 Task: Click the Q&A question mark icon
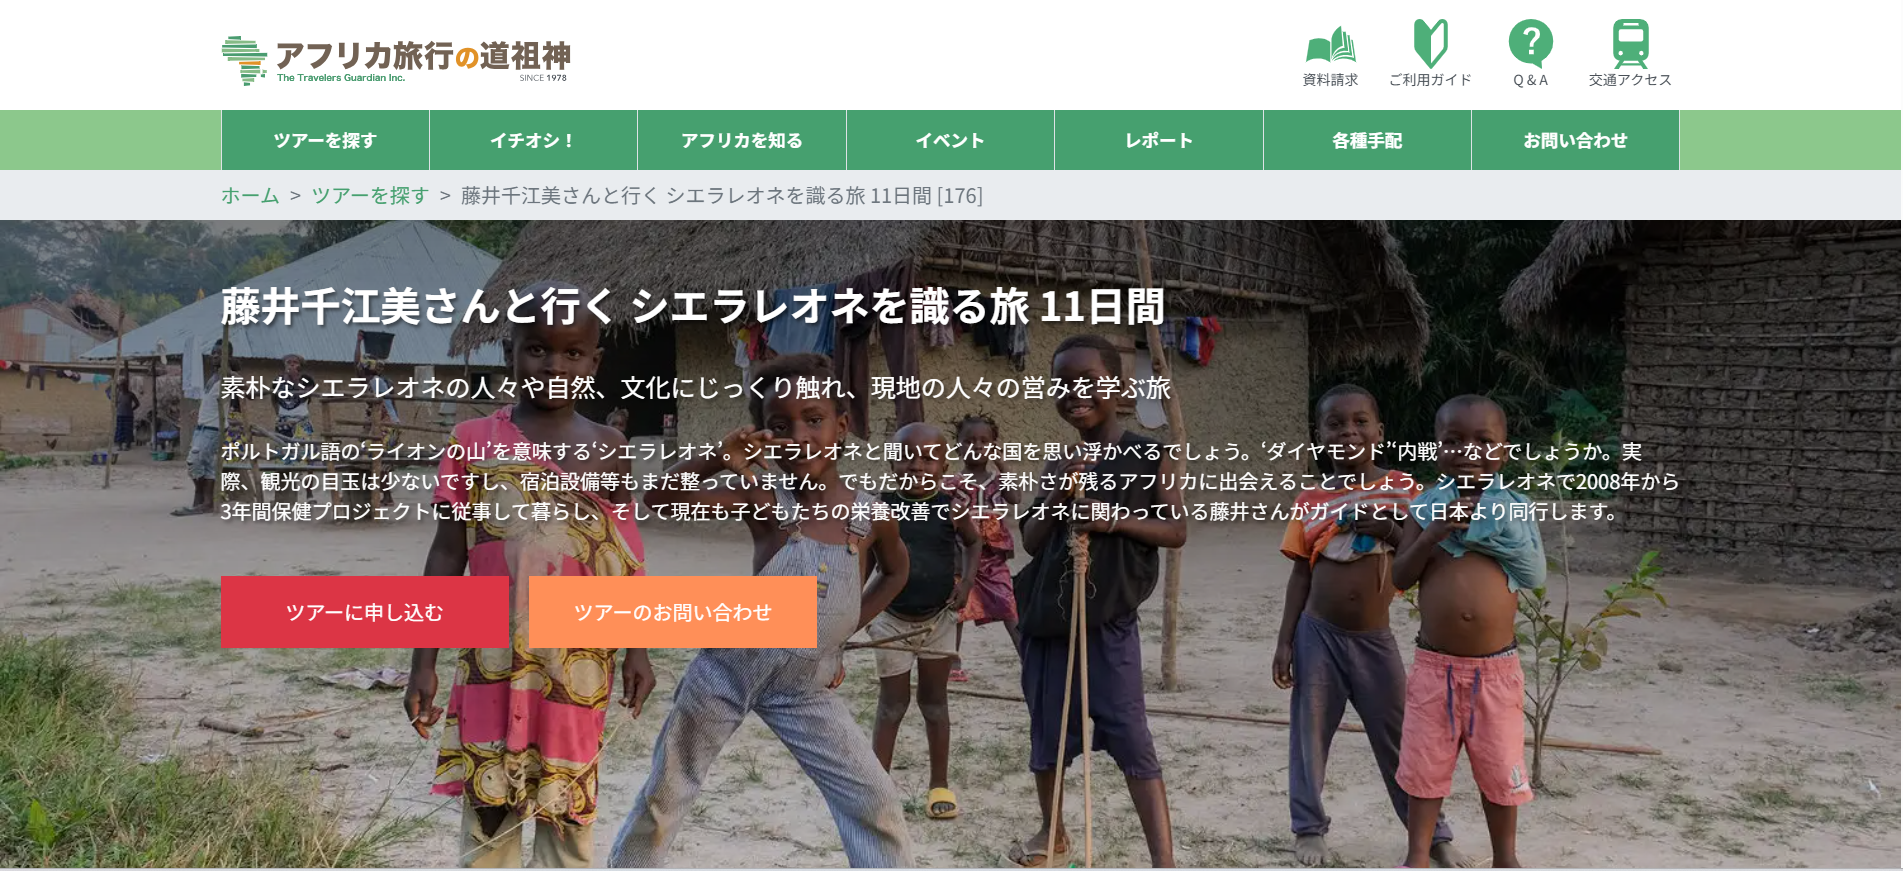click(x=1530, y=44)
